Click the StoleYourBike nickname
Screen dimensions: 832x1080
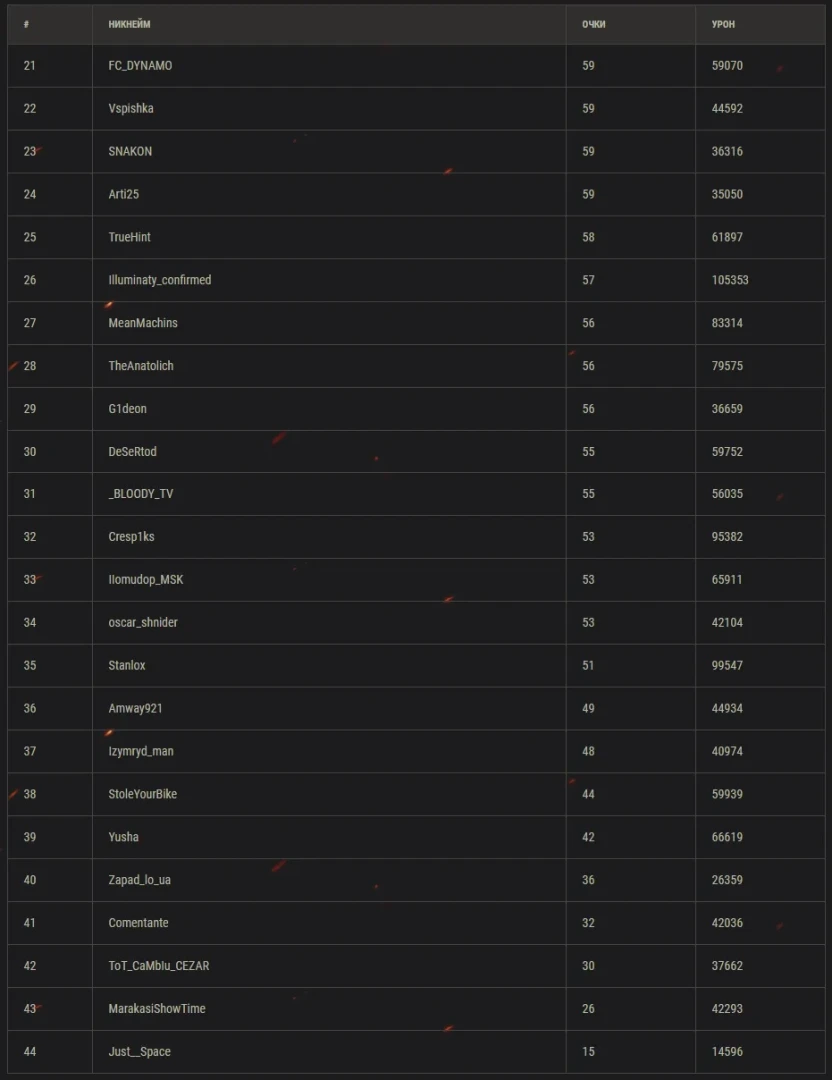pos(143,794)
